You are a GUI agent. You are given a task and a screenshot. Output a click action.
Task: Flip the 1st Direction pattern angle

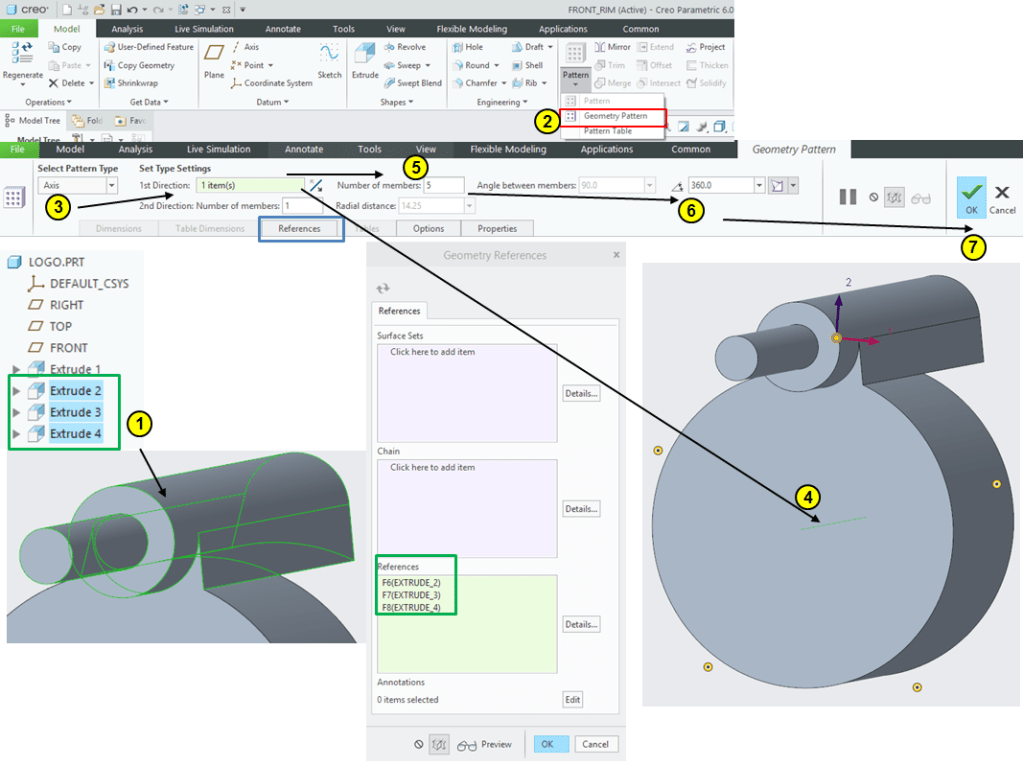[x=316, y=185]
